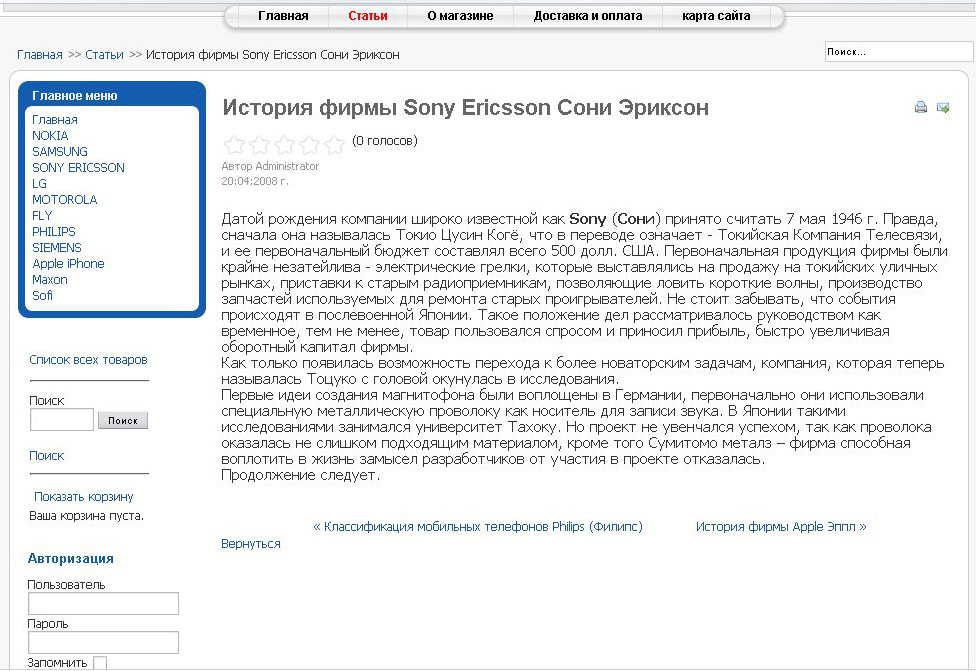Open the FLY category
976x671 pixels.
click(42, 215)
